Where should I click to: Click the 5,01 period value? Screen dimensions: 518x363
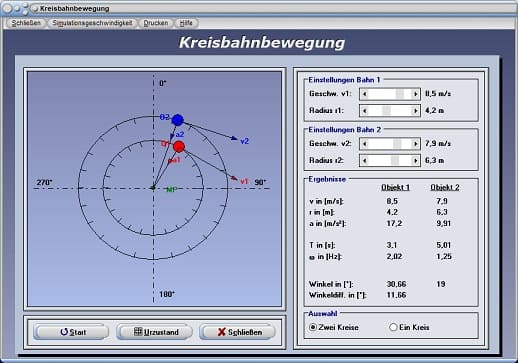pyautogui.click(x=444, y=245)
